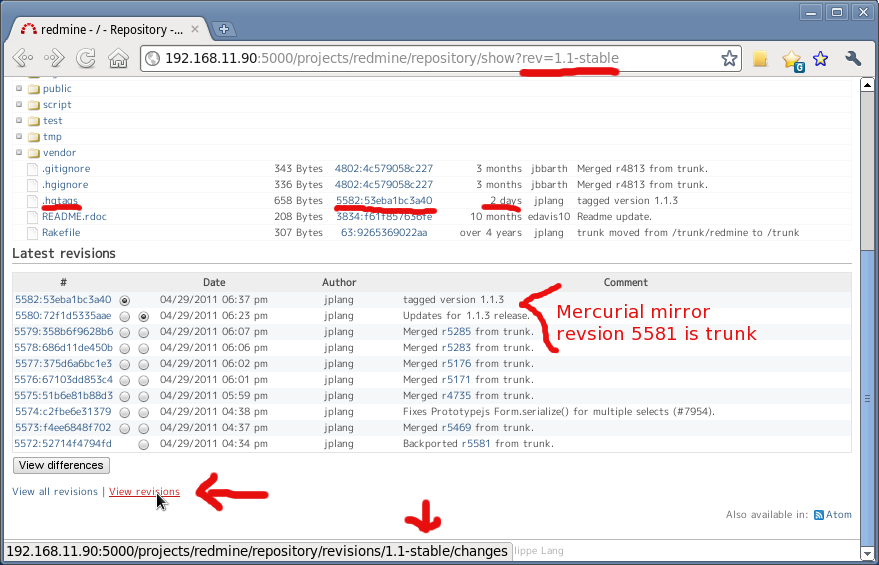Click the Google bookmarks star extension
879x565 pixels.
tap(793, 59)
